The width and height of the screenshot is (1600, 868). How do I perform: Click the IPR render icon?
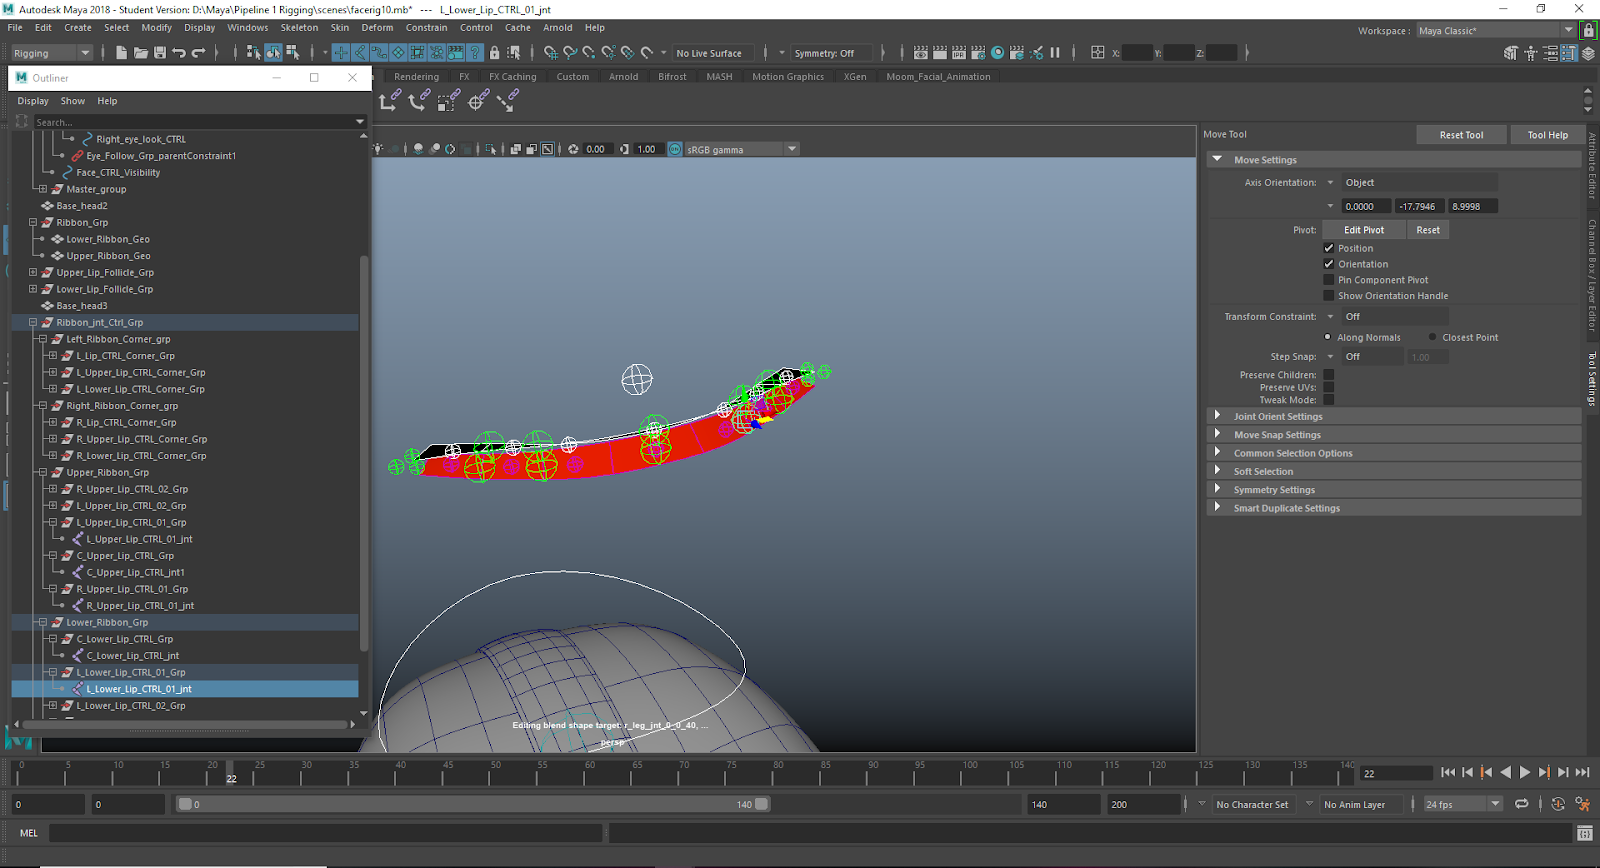[959, 53]
